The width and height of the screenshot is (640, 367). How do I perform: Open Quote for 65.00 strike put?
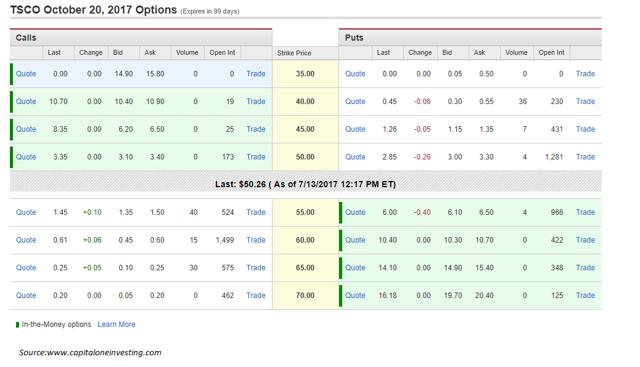tap(355, 268)
